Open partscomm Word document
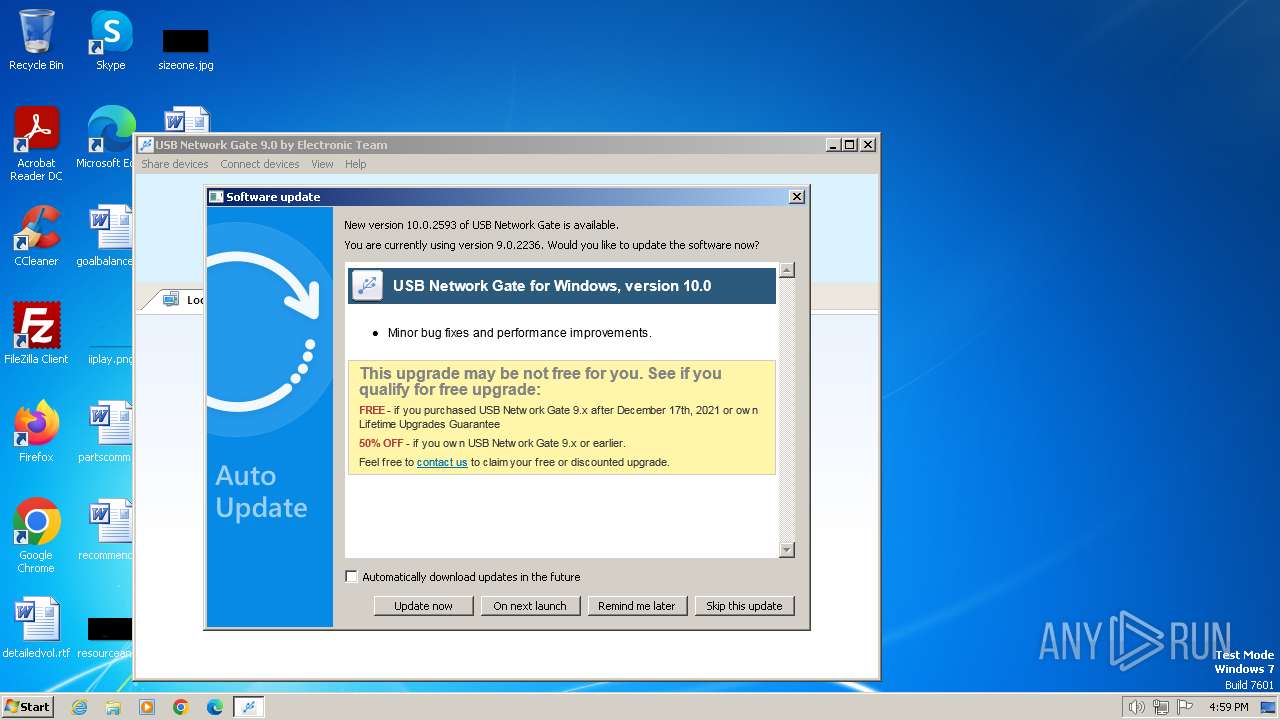This screenshot has height=720, width=1280. pyautogui.click(x=110, y=431)
